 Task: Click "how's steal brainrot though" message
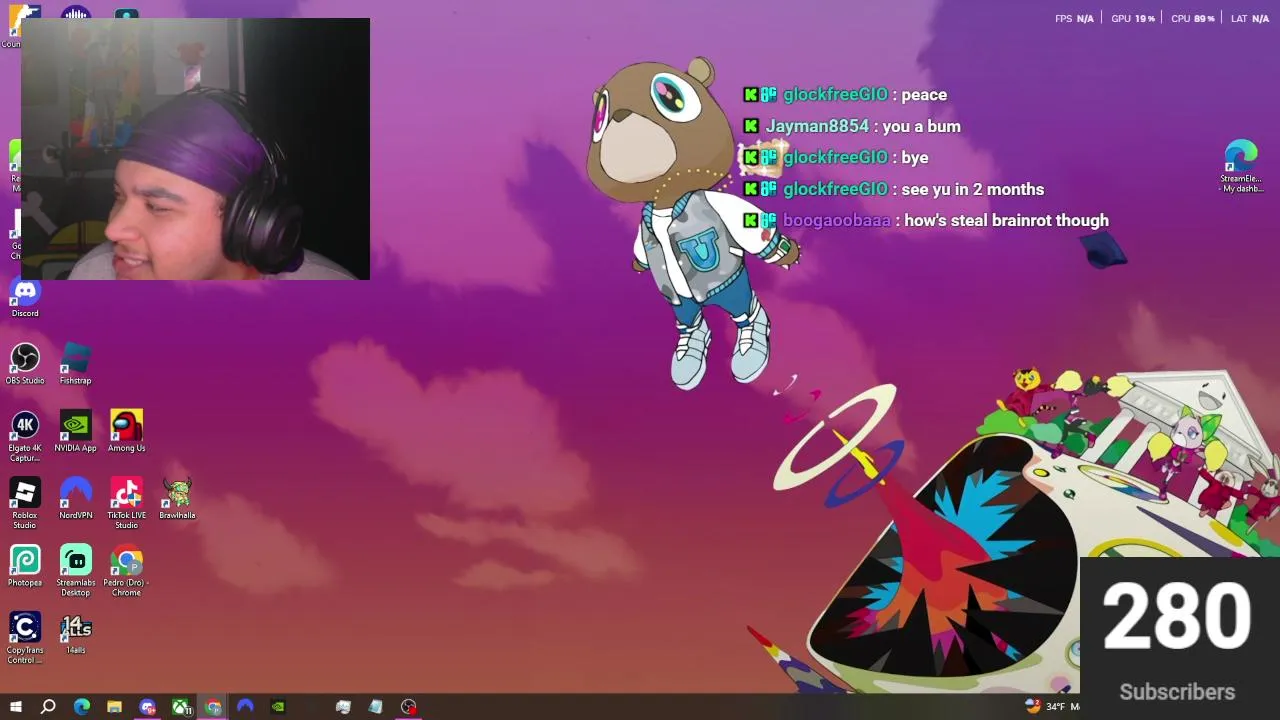pyautogui.click(x=1006, y=220)
